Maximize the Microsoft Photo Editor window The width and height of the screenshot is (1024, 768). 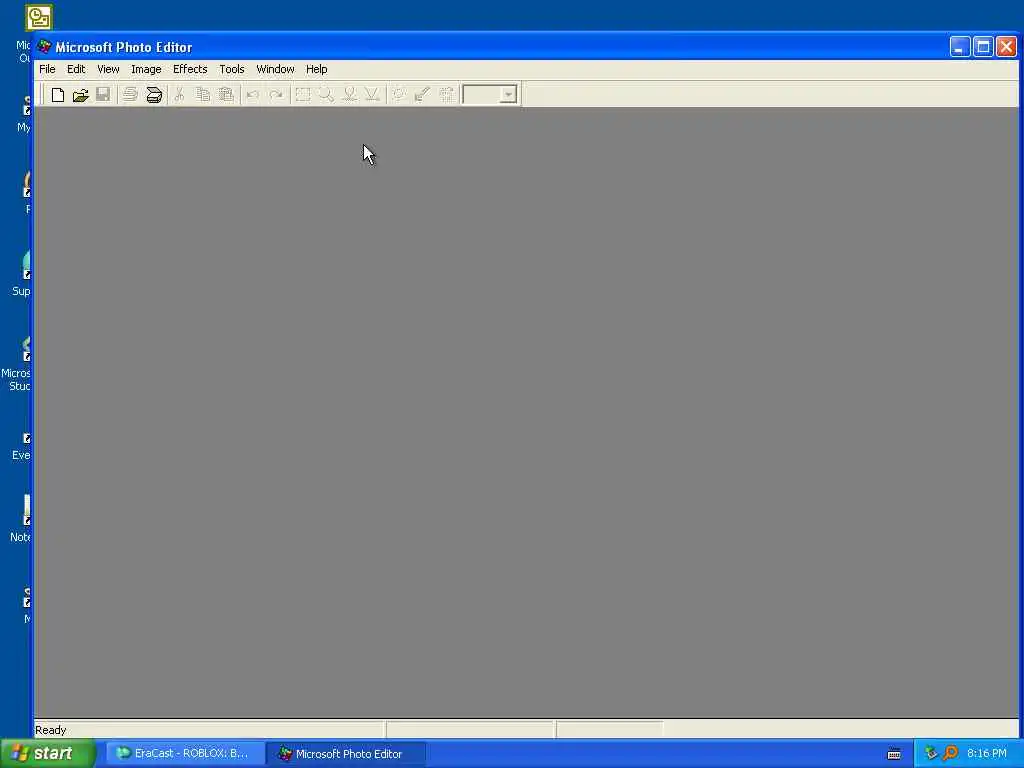pos(983,47)
